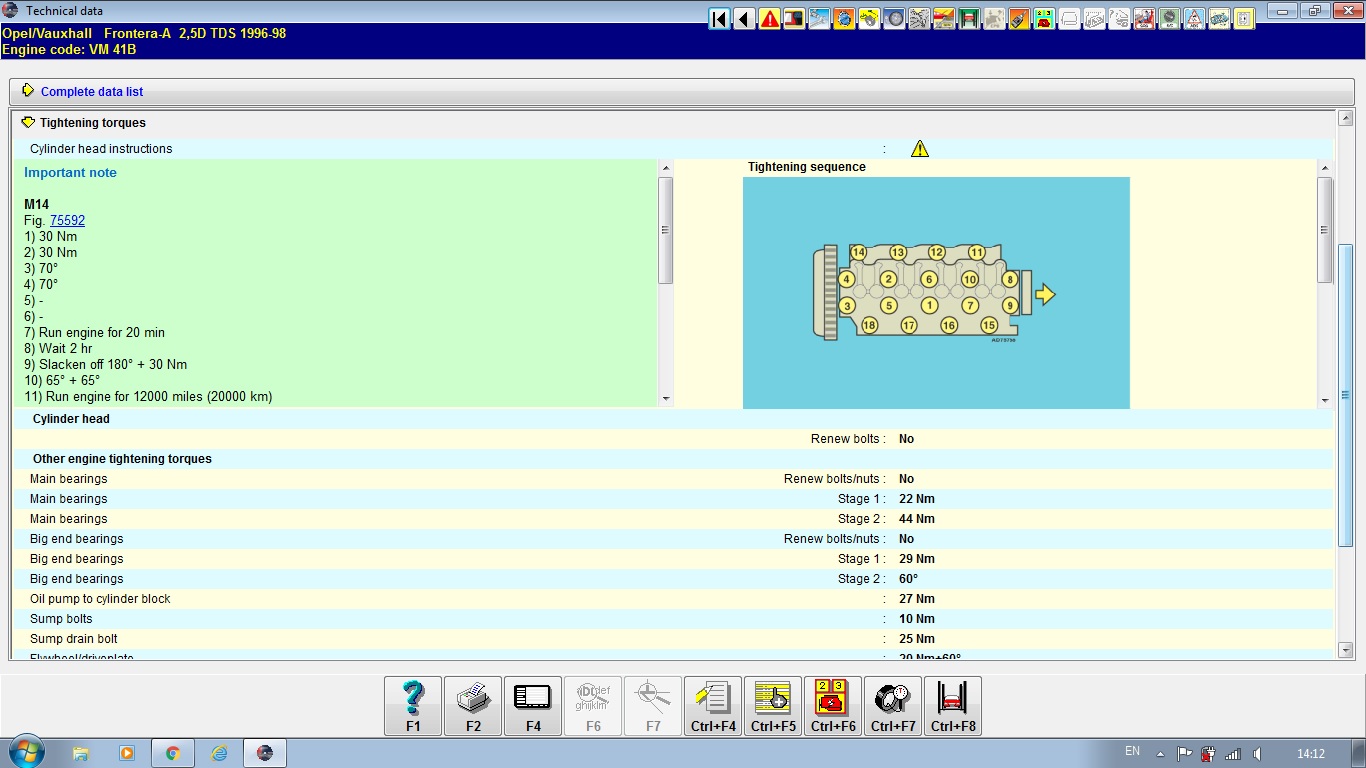Viewport: 1366px width, 768px height.
Task: Open the Ctrl+F8 vehicle lift button
Action: (x=953, y=706)
